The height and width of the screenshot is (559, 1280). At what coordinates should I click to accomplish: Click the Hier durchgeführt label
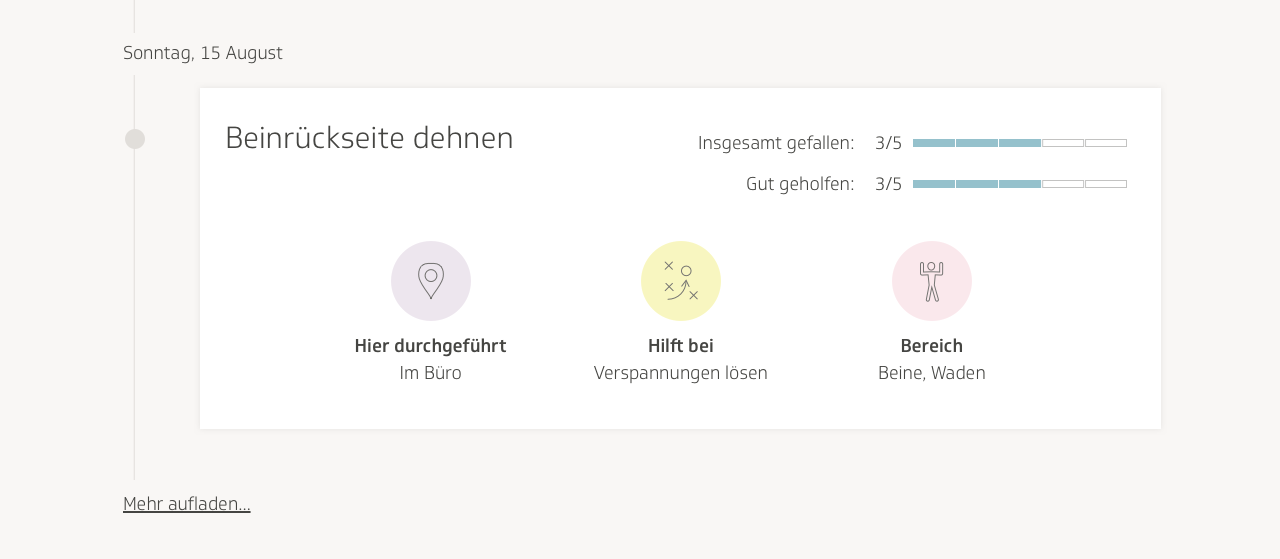tap(430, 346)
